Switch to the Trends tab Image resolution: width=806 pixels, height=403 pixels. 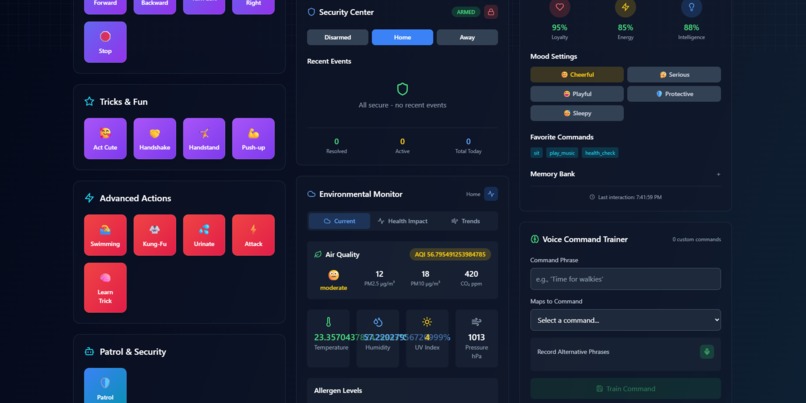[466, 221]
